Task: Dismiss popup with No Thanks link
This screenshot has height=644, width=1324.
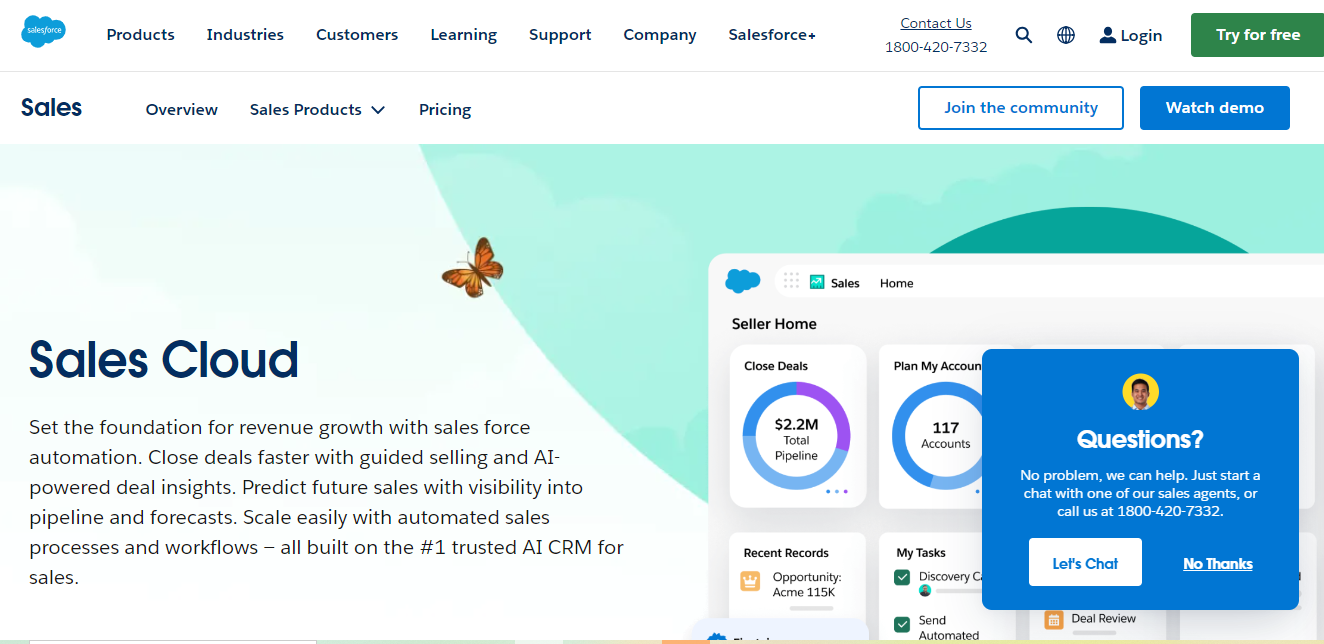Action: (x=1218, y=564)
